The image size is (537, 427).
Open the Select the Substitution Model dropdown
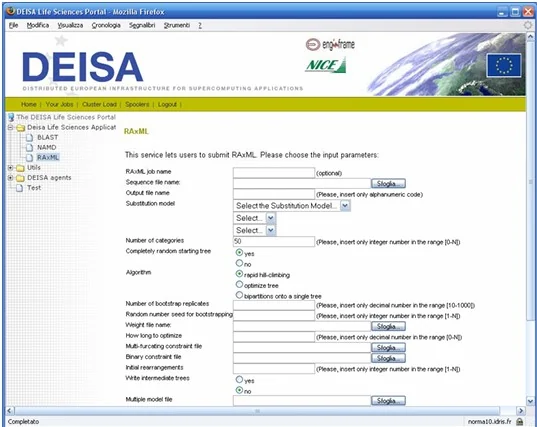point(292,206)
